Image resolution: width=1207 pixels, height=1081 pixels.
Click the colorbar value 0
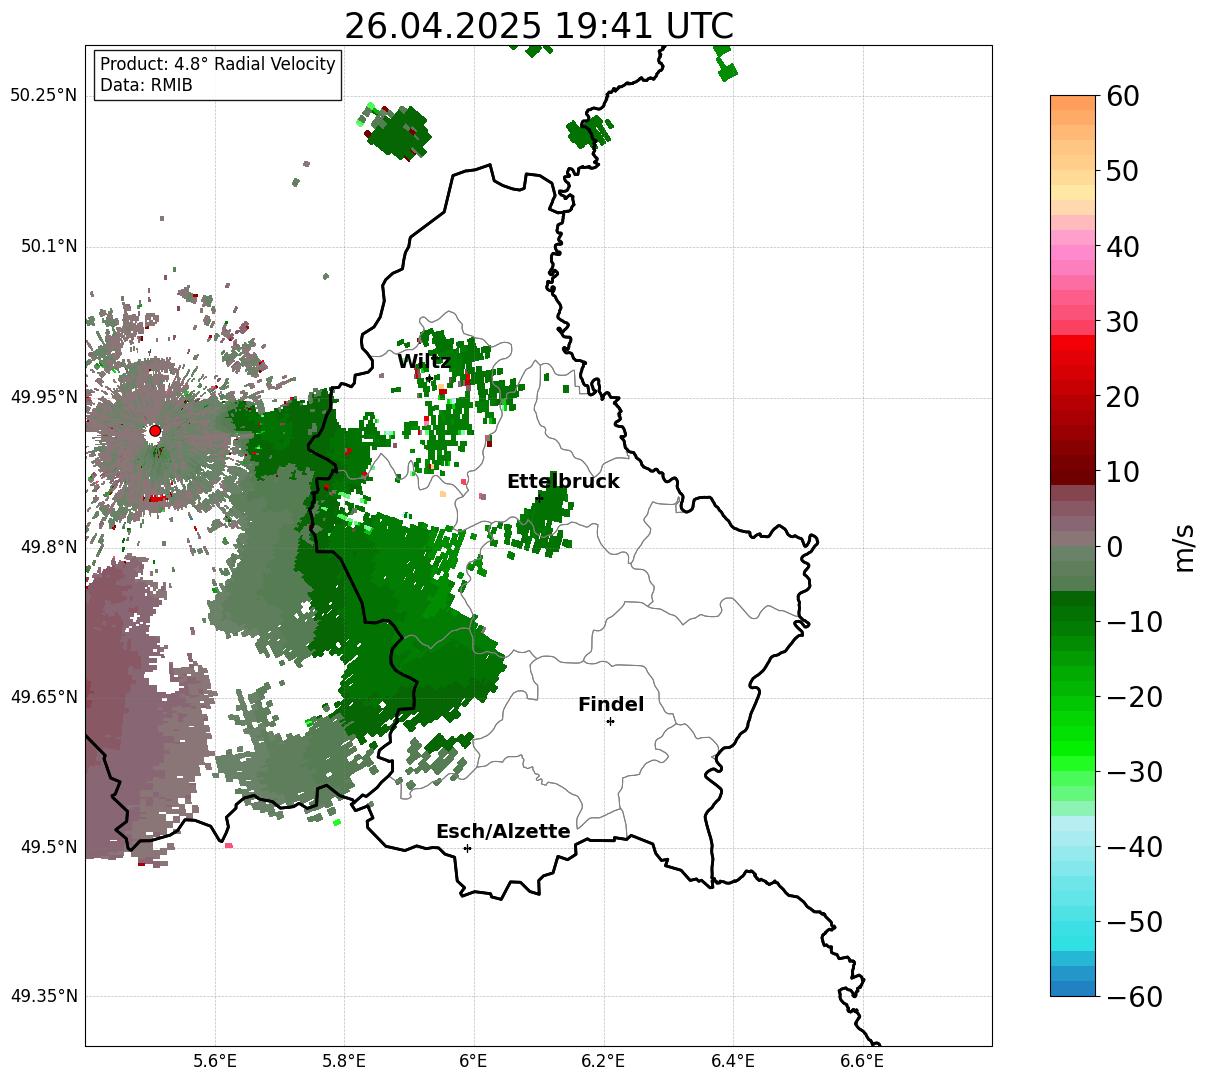click(x=1113, y=547)
